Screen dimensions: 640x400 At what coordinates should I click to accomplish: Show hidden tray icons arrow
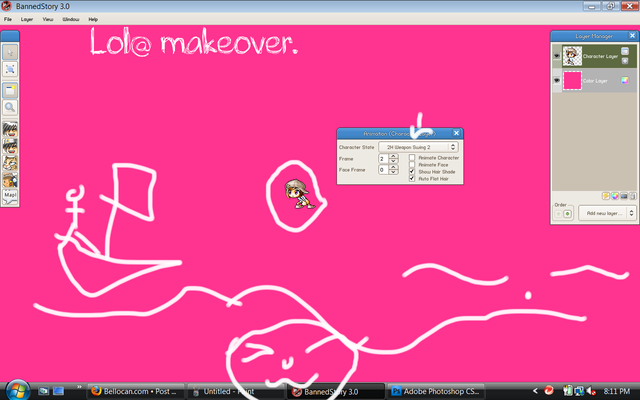pos(535,391)
